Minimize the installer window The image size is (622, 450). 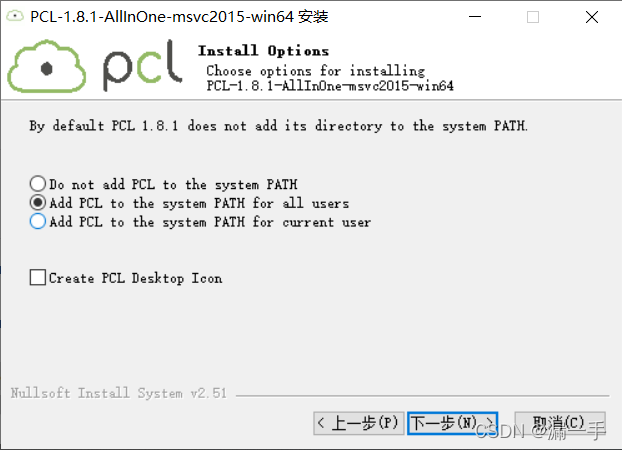coord(475,17)
